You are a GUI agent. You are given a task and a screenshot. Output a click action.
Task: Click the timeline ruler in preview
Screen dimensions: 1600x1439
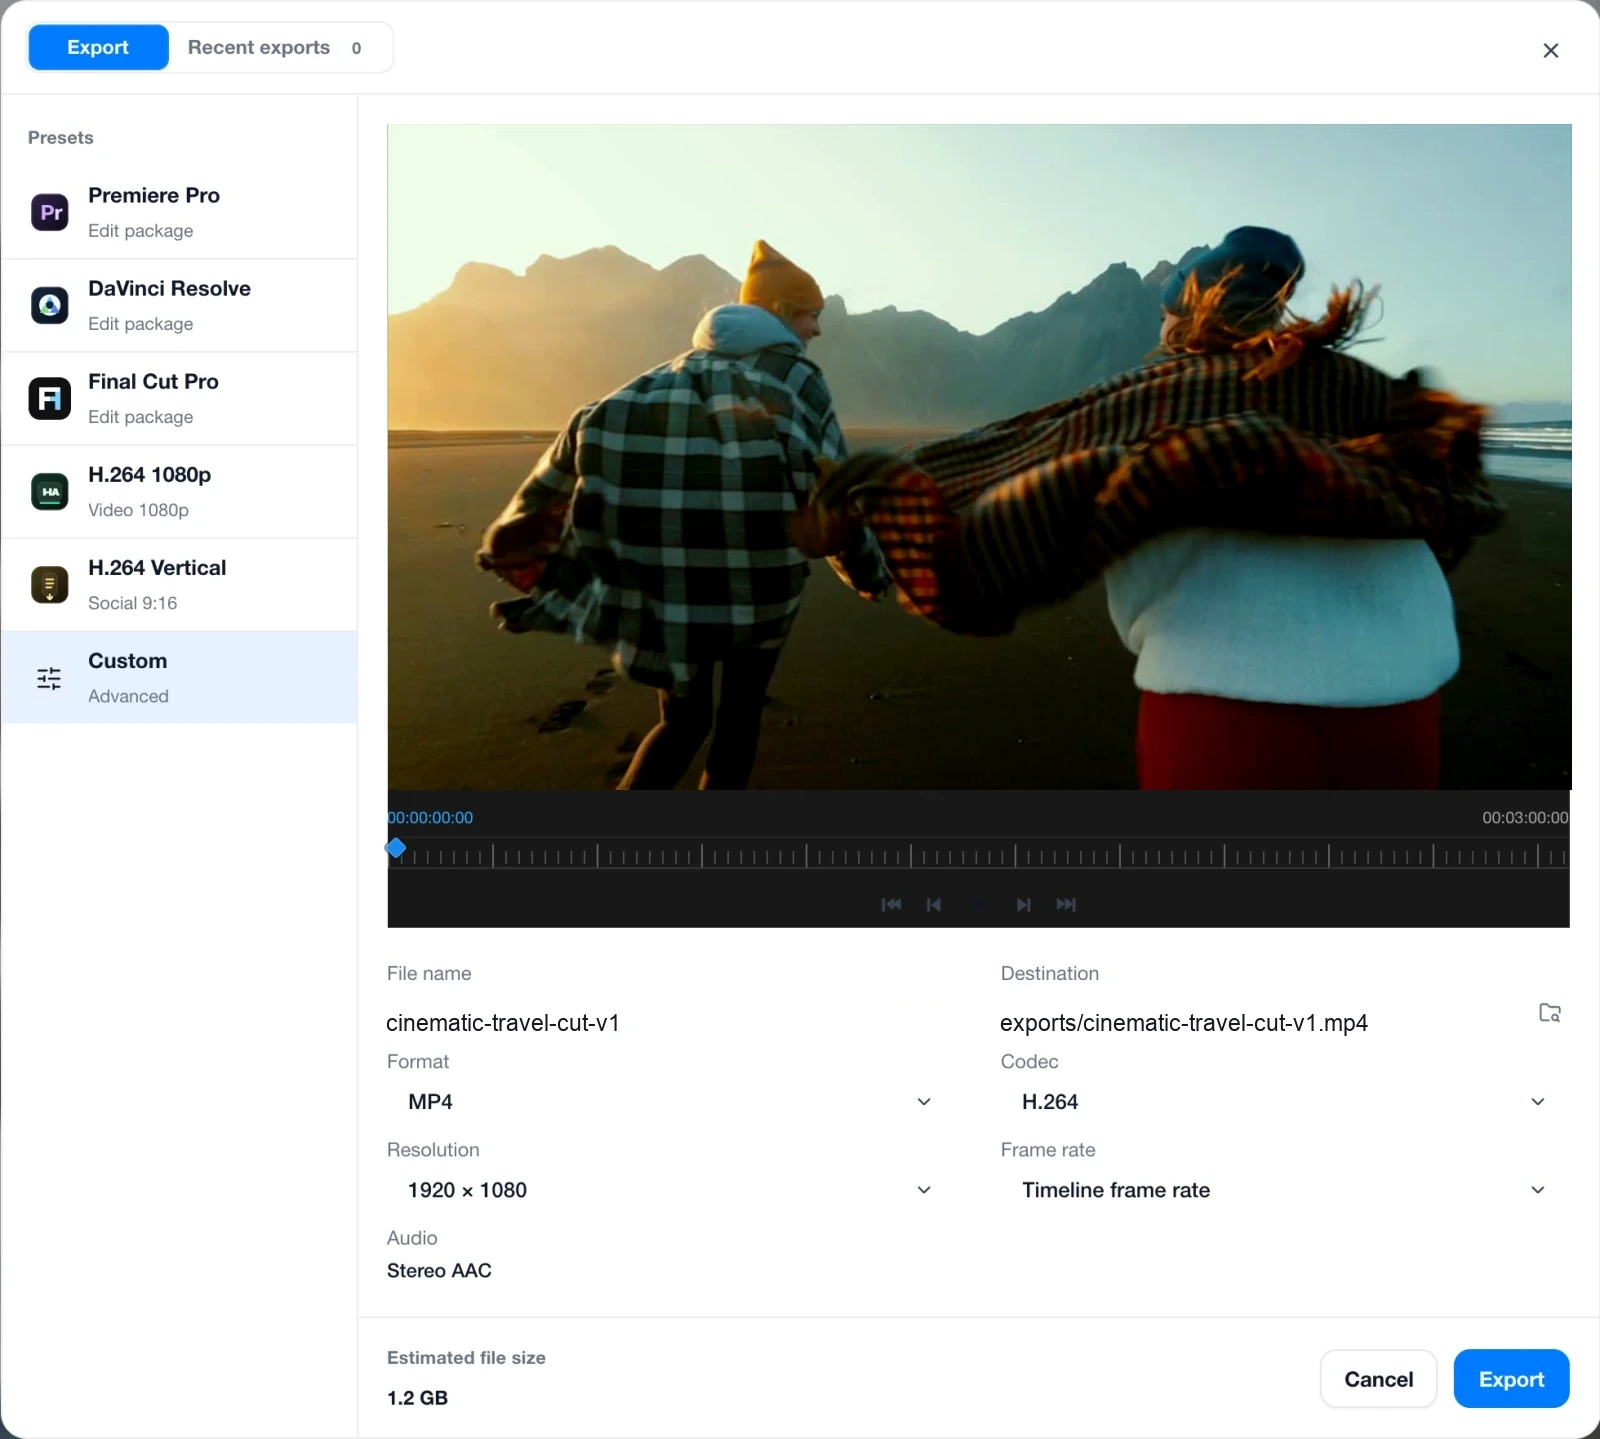click(x=978, y=855)
